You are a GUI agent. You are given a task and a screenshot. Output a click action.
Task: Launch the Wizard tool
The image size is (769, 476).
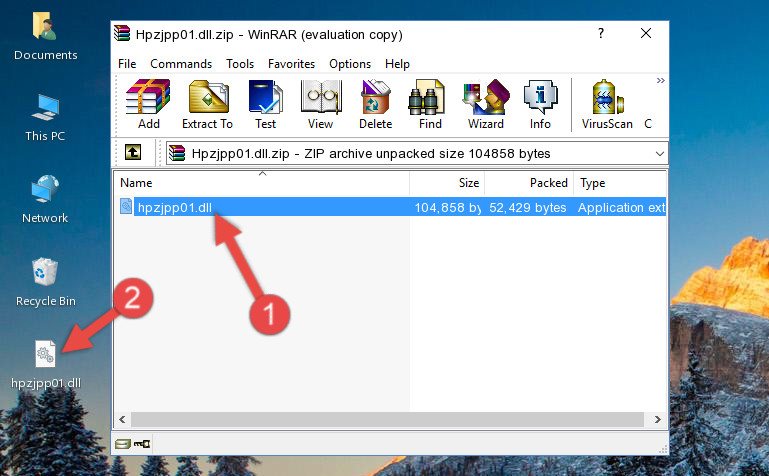(486, 104)
